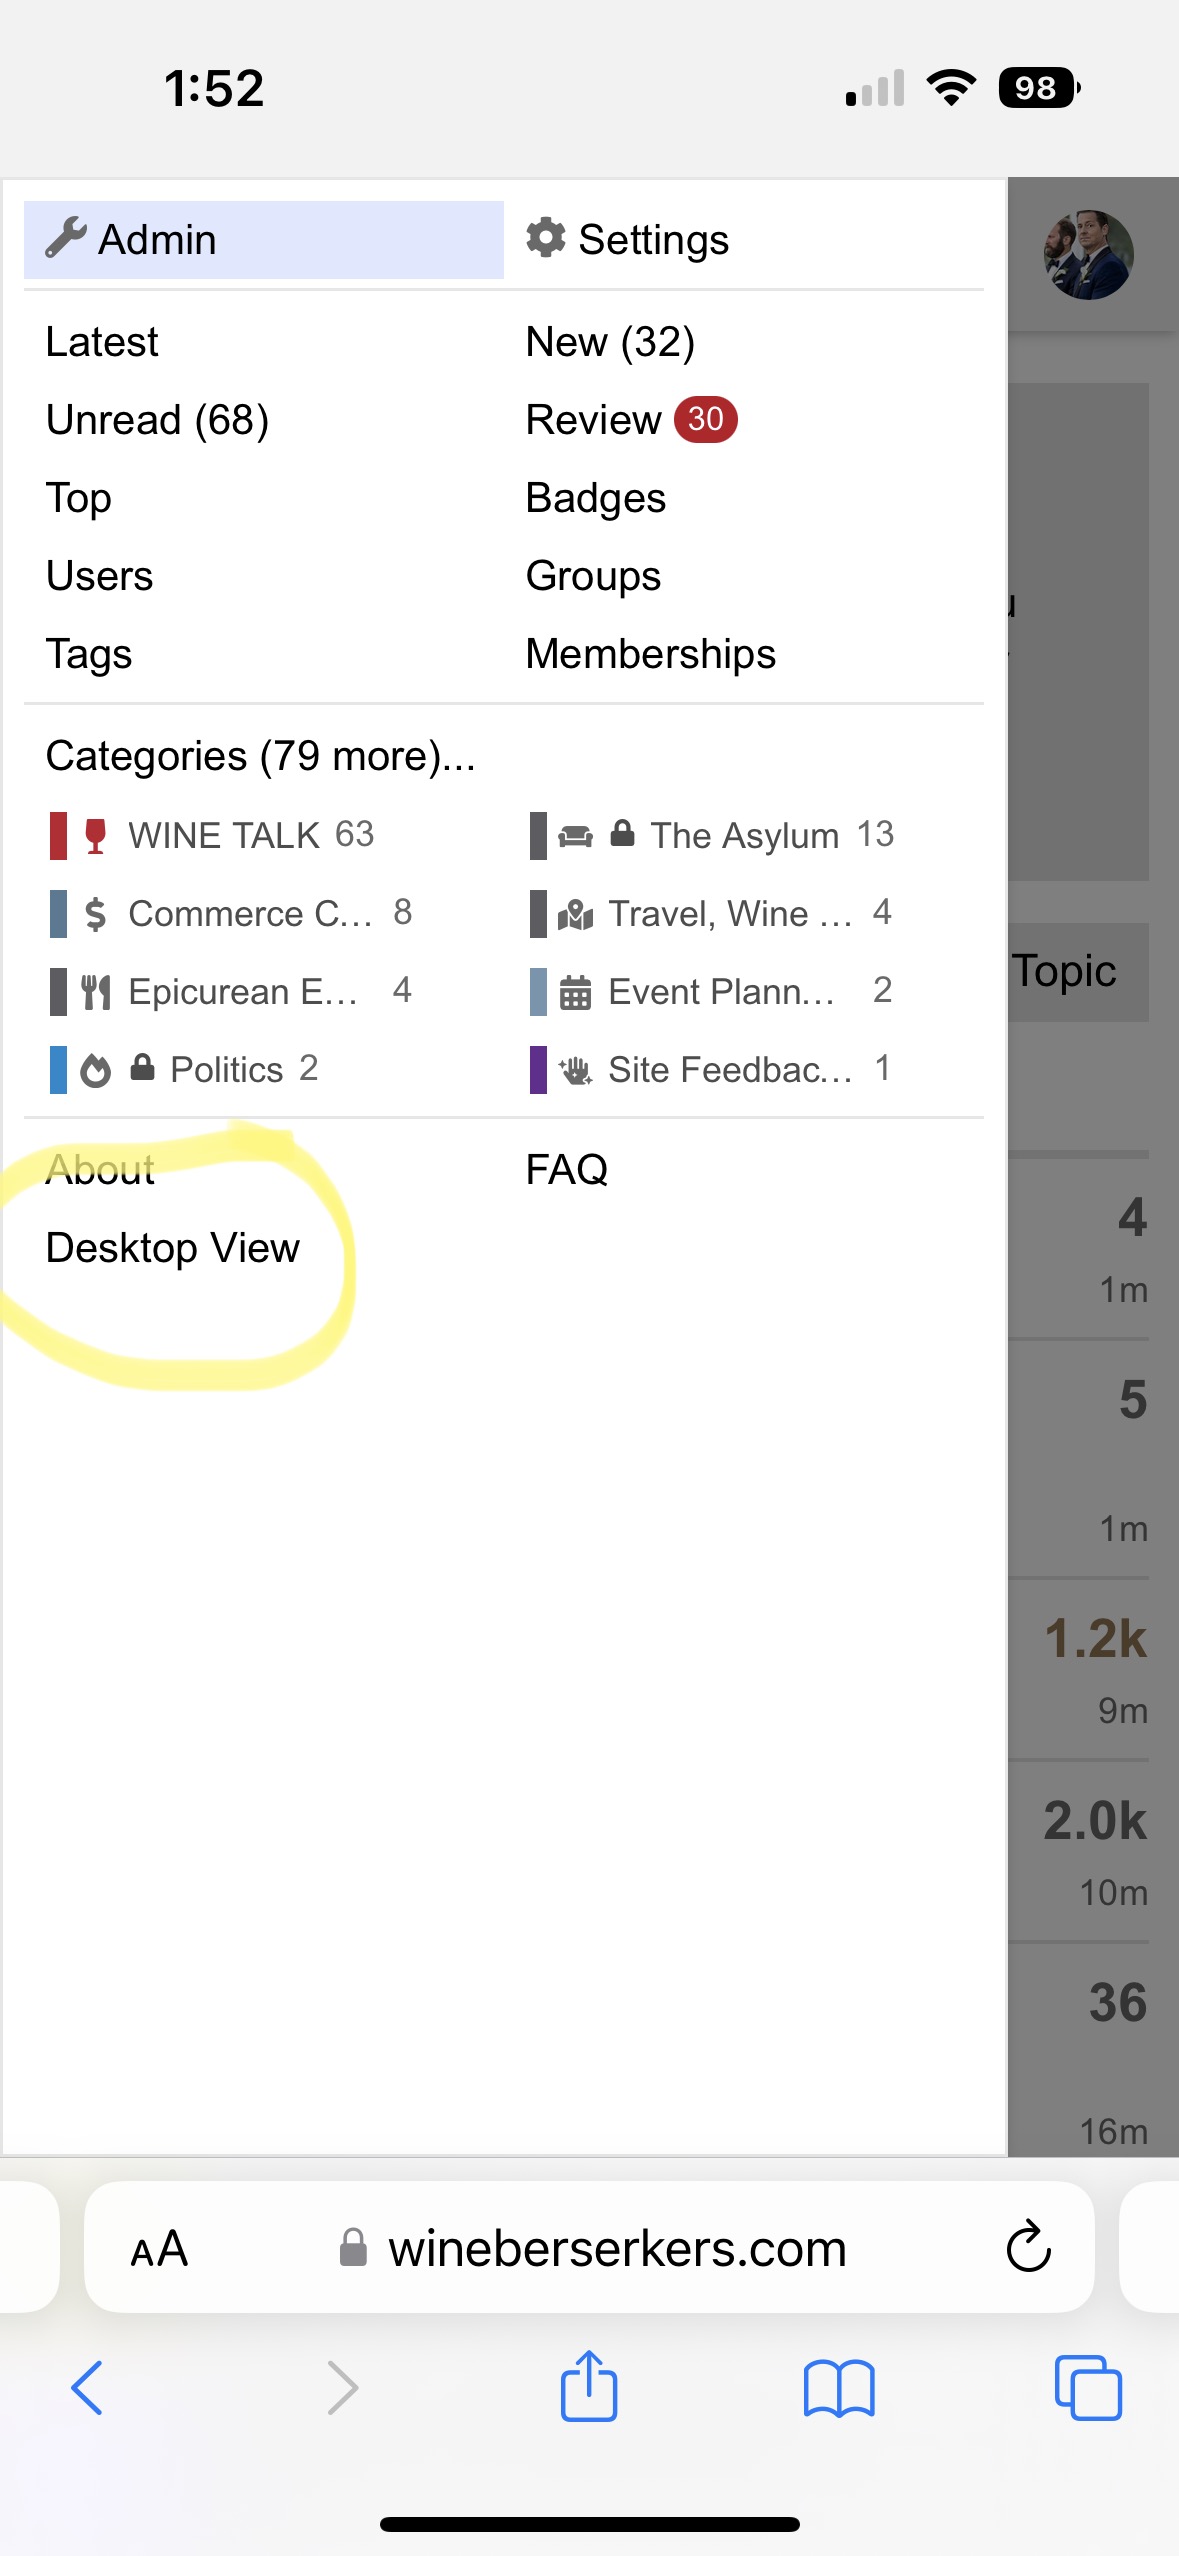Open the Settings gear icon
1179x2556 pixels.
(546, 239)
